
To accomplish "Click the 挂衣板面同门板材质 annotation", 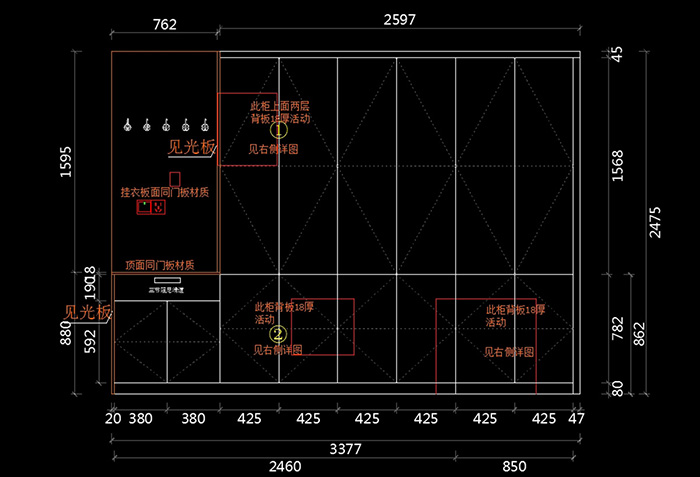I will tap(165, 192).
